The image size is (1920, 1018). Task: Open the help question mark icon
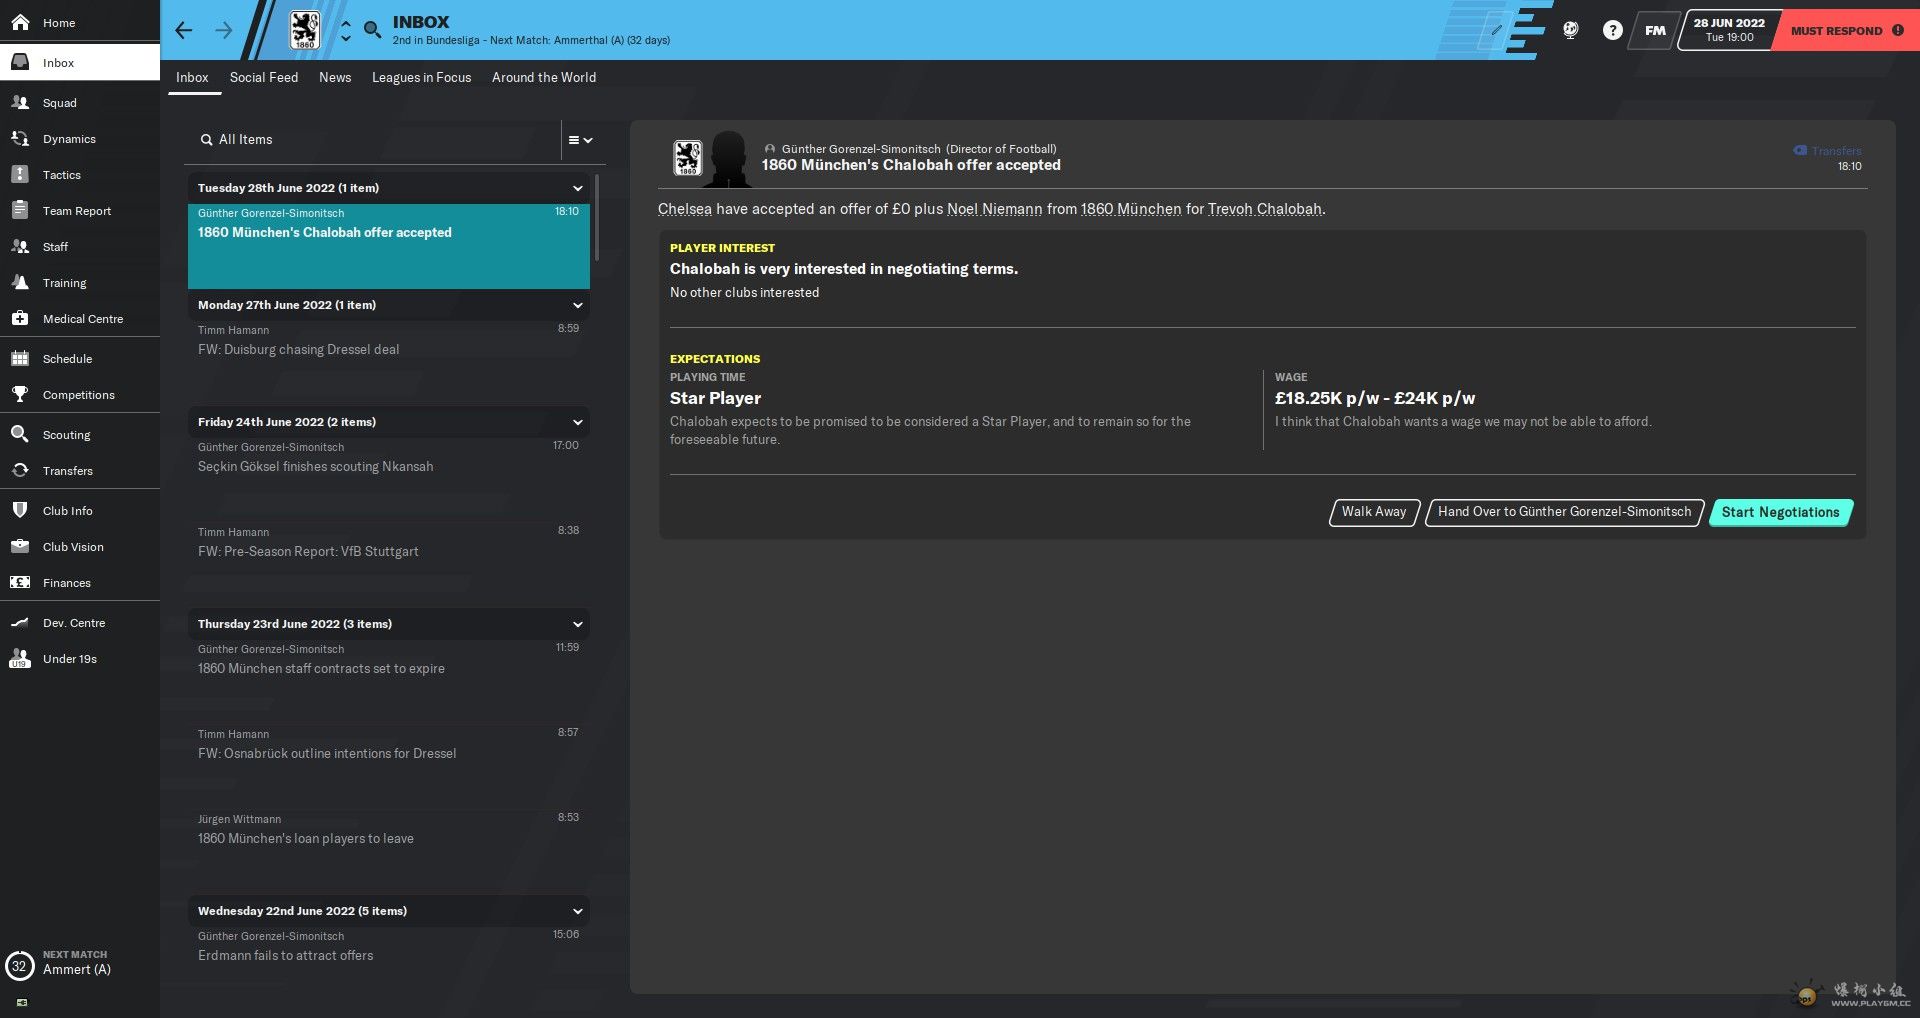[1612, 30]
